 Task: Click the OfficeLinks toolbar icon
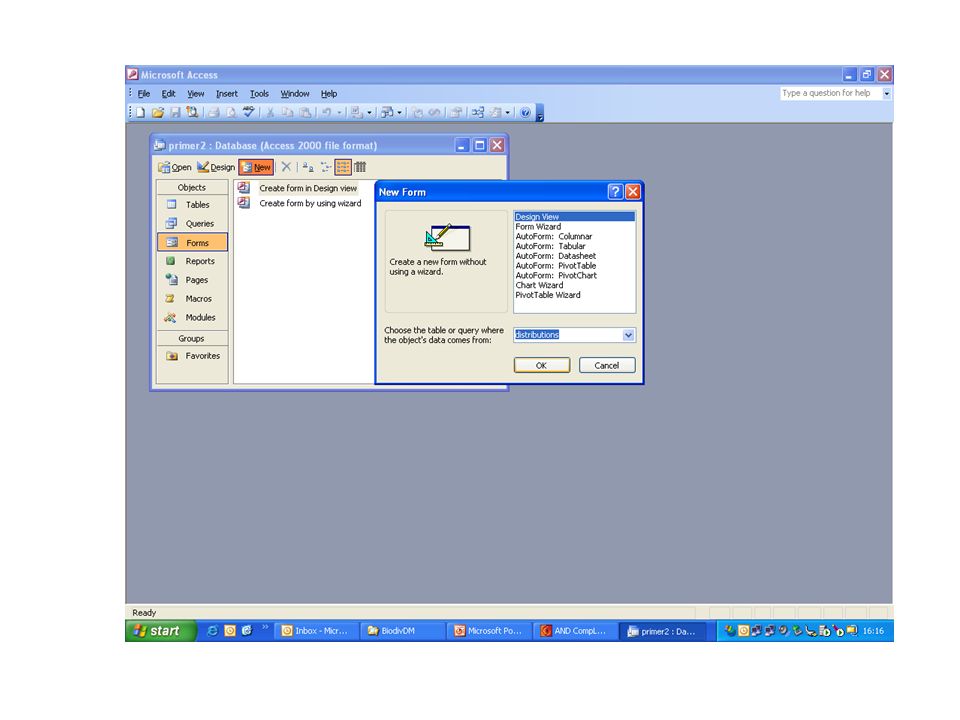click(356, 112)
